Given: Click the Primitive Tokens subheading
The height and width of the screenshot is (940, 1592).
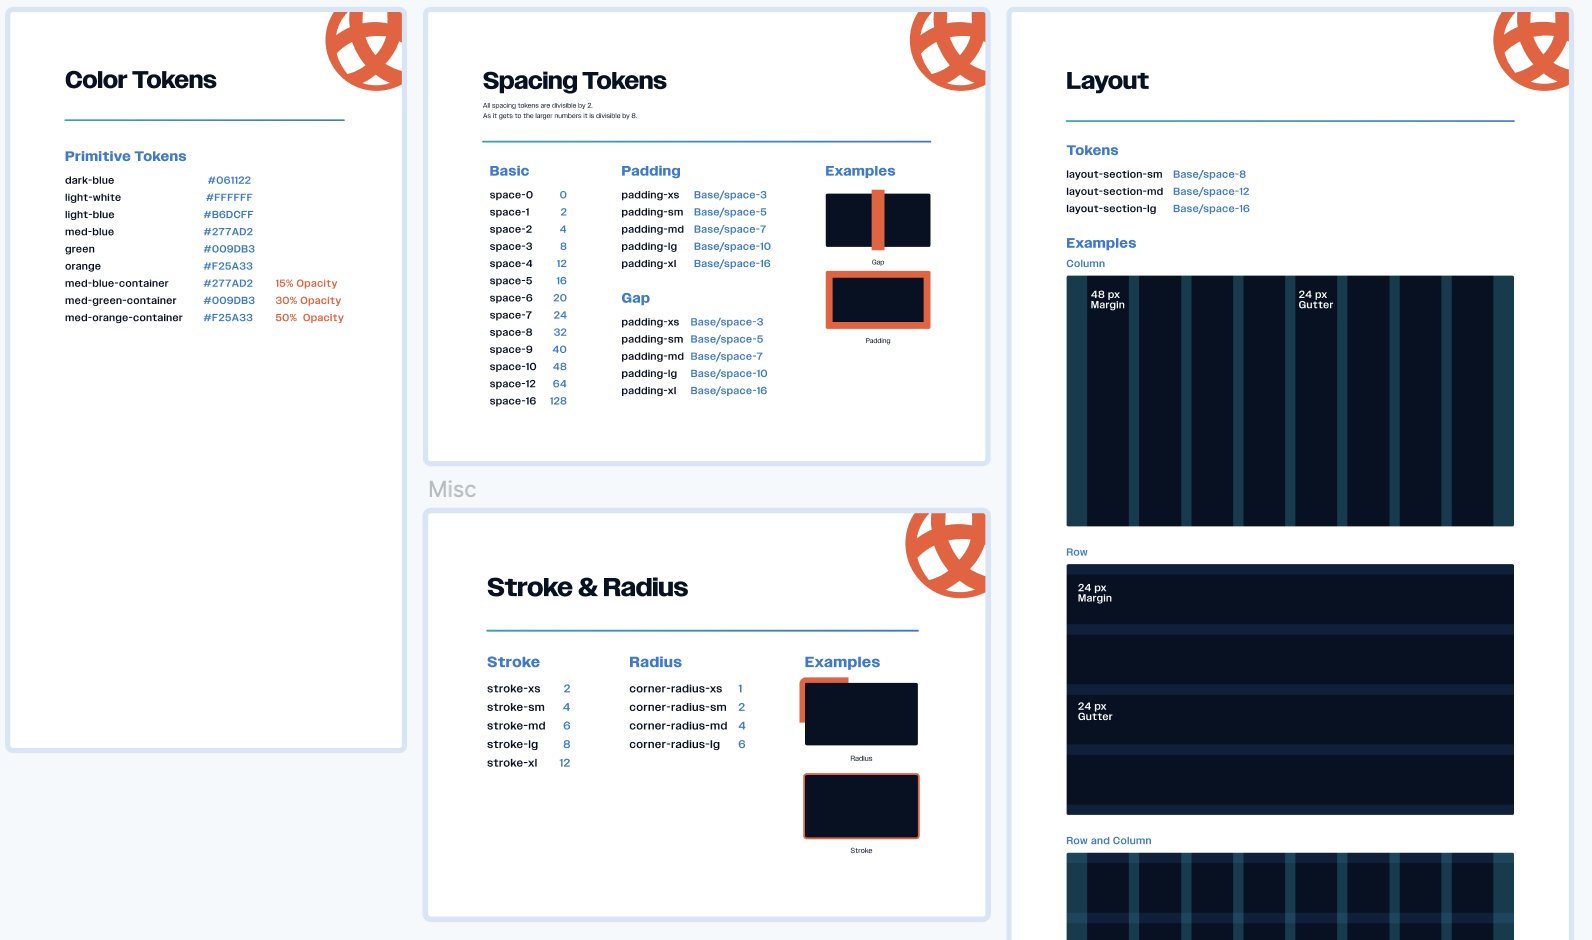Looking at the screenshot, I should click(125, 157).
